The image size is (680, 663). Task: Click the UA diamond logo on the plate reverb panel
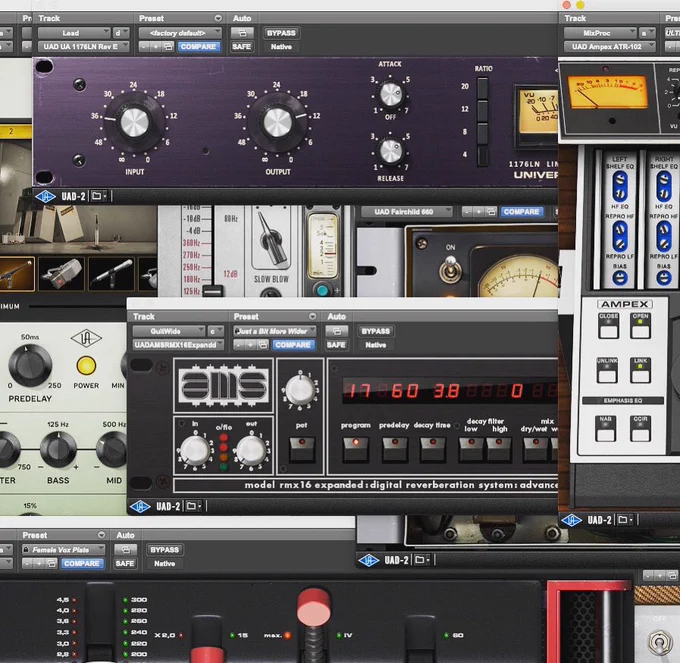tap(86, 338)
